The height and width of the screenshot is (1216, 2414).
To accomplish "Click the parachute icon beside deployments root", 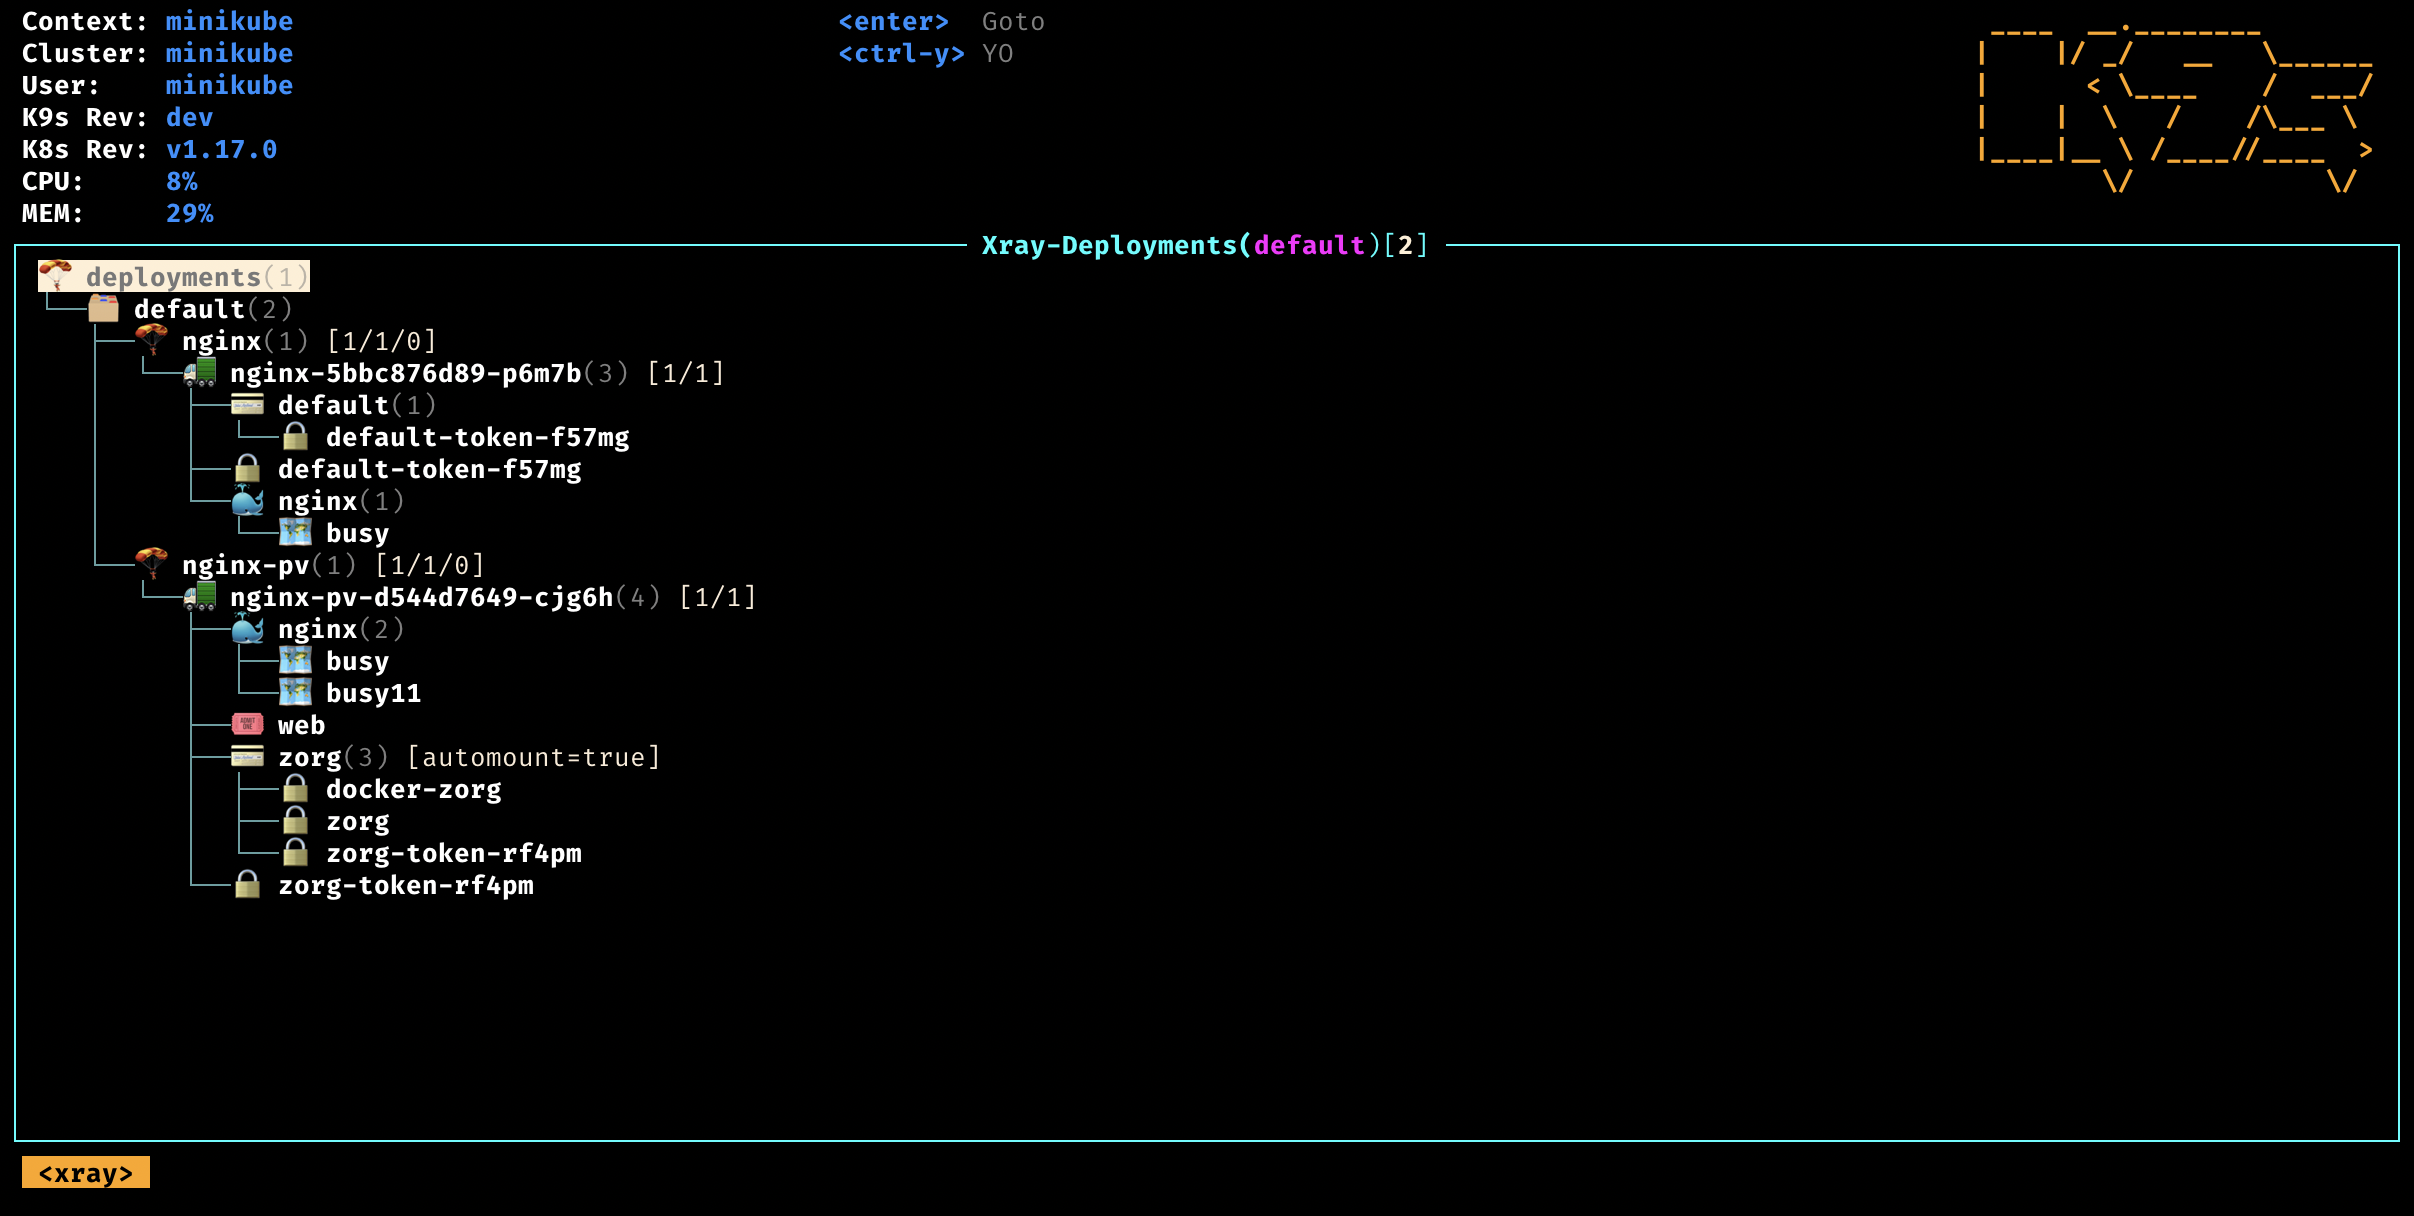I will (x=56, y=275).
